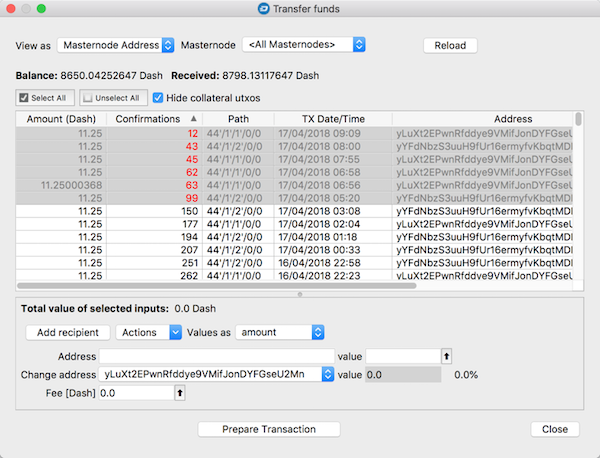
Task: Expand the Actions dropdown menu
Action: 148,332
